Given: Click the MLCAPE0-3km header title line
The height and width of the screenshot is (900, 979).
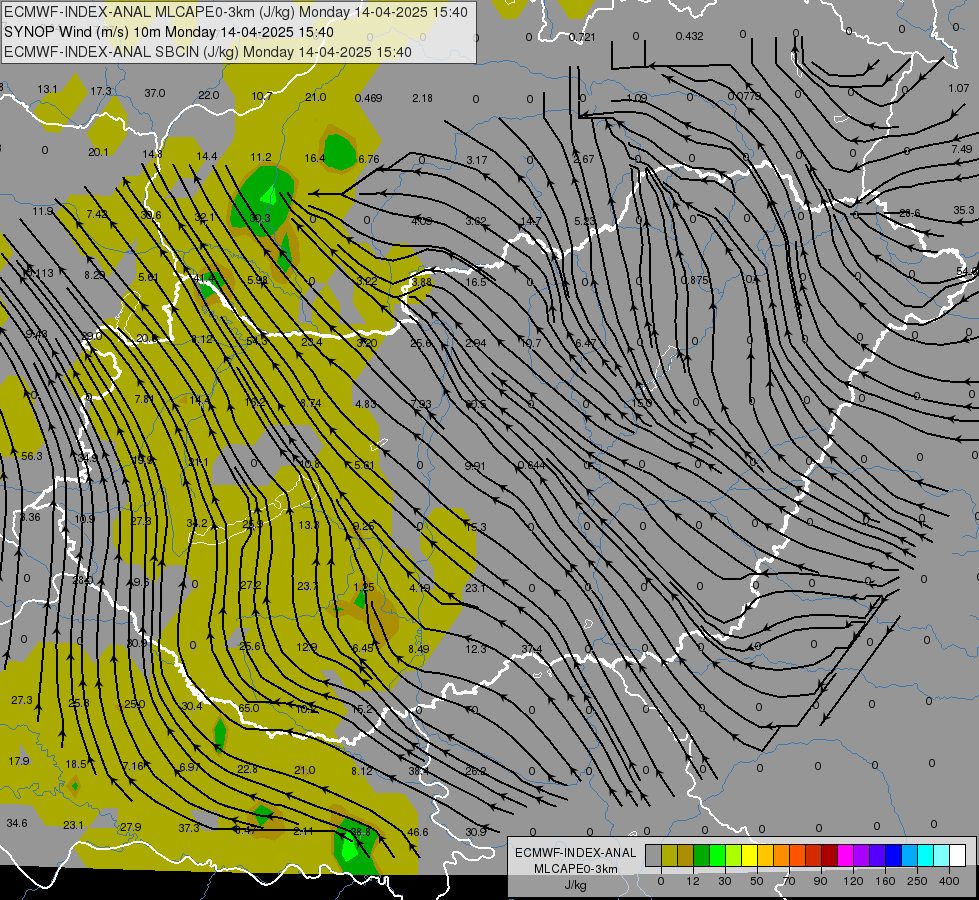Looking at the screenshot, I should pos(235,12).
